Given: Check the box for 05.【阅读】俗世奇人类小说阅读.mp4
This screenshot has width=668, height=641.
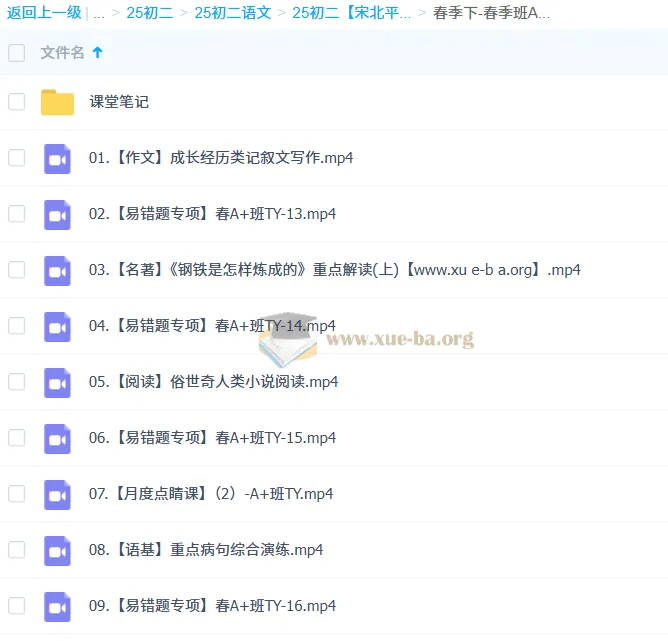Looking at the screenshot, I should coord(17,382).
